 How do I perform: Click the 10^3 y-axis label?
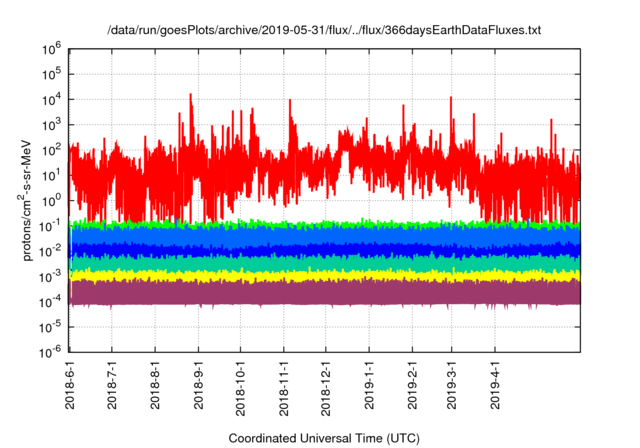51,125
